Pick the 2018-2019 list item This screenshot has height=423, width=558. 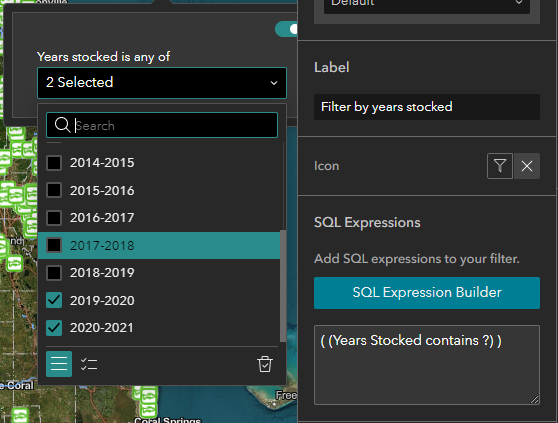click(159, 273)
